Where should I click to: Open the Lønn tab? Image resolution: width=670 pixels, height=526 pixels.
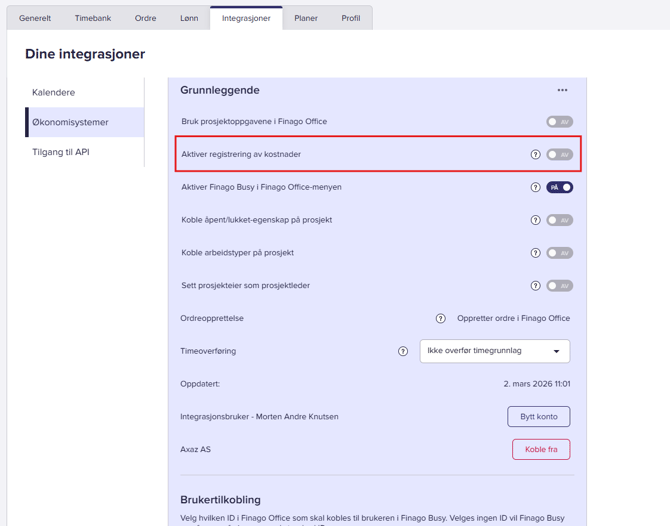[189, 18]
